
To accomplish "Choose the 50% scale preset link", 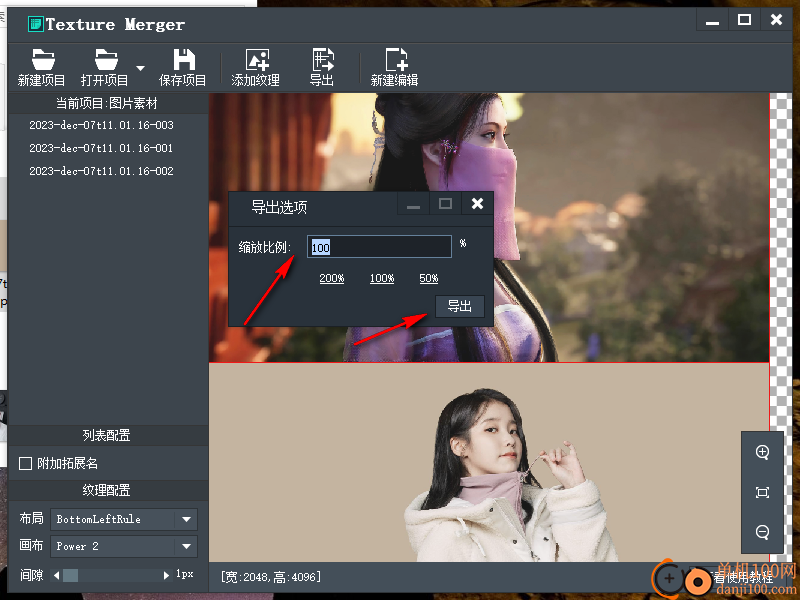I will pos(429,278).
